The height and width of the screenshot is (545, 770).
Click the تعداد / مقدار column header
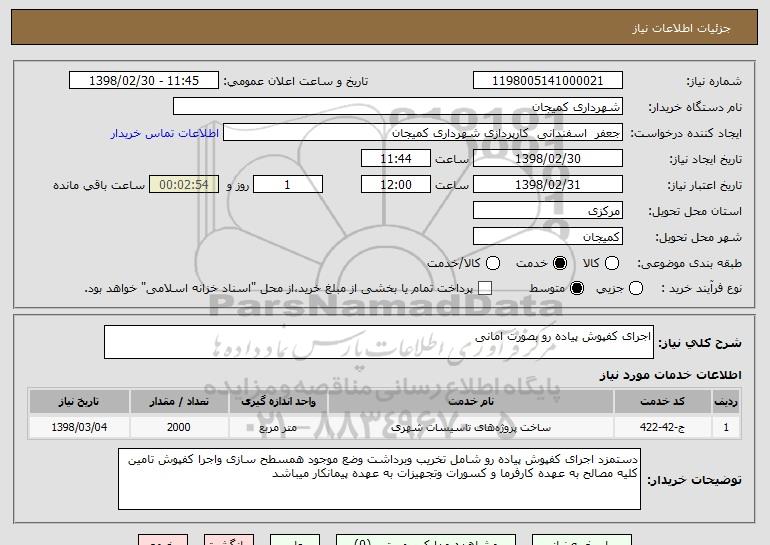(179, 402)
